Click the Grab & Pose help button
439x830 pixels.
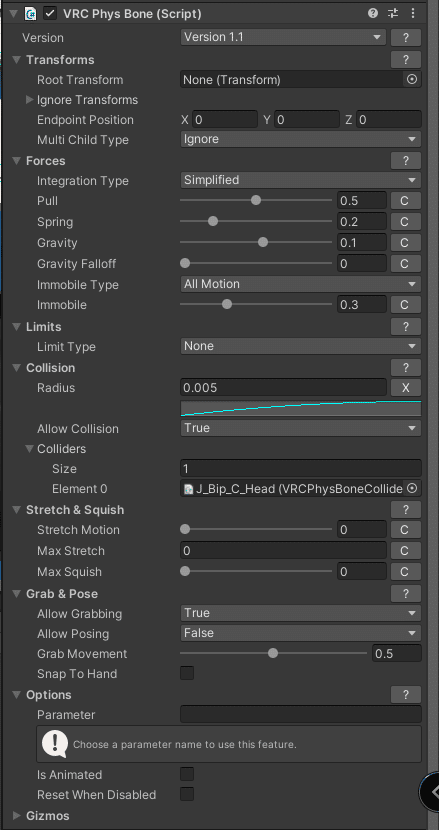click(406, 593)
